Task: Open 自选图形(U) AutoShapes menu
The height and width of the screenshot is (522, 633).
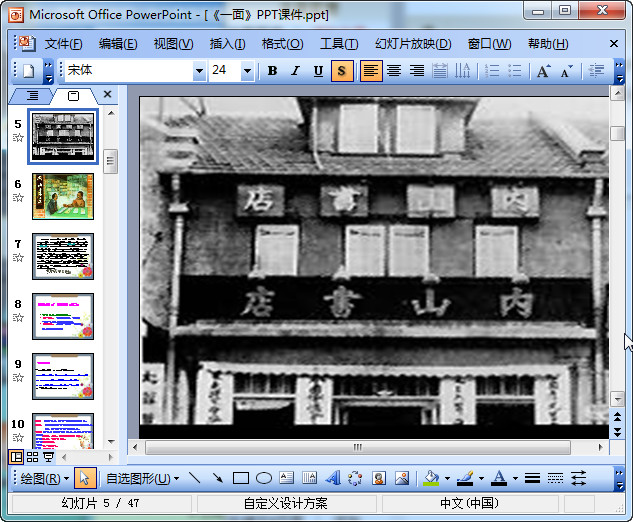Action: (x=142, y=479)
